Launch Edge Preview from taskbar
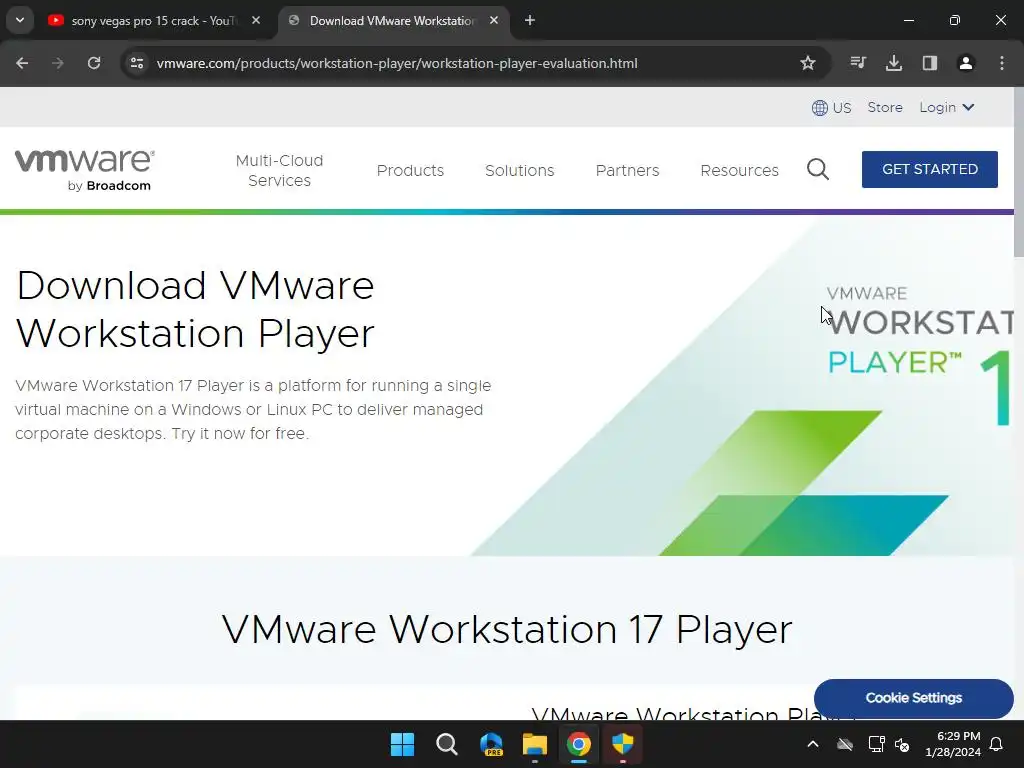Viewport: 1024px width, 768px height. (491, 744)
